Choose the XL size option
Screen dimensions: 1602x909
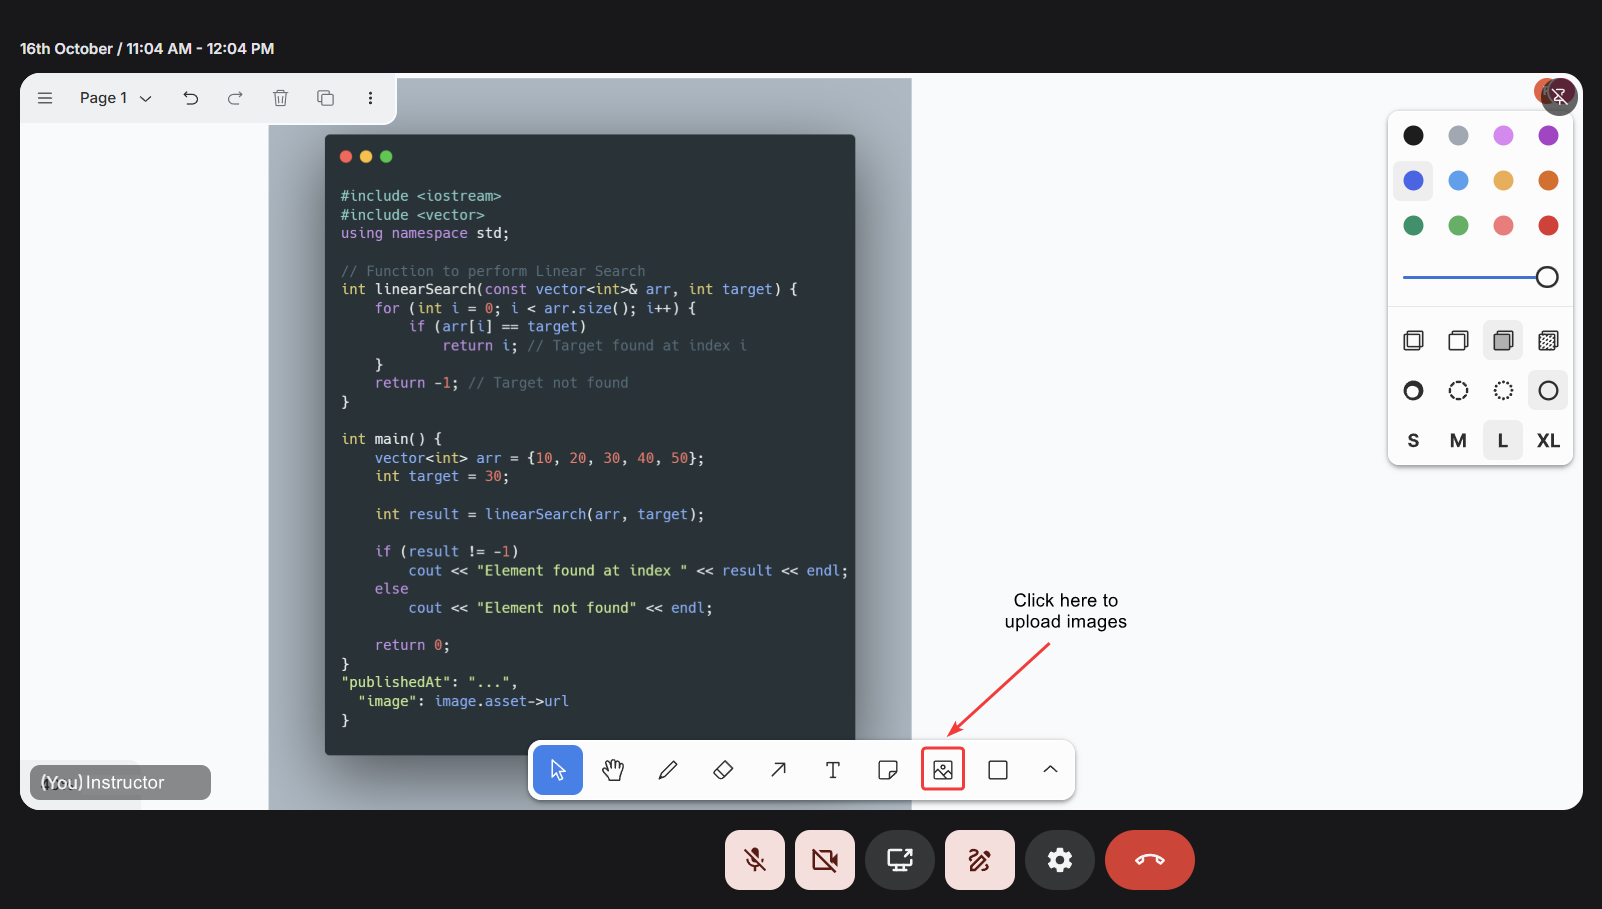[1548, 441]
